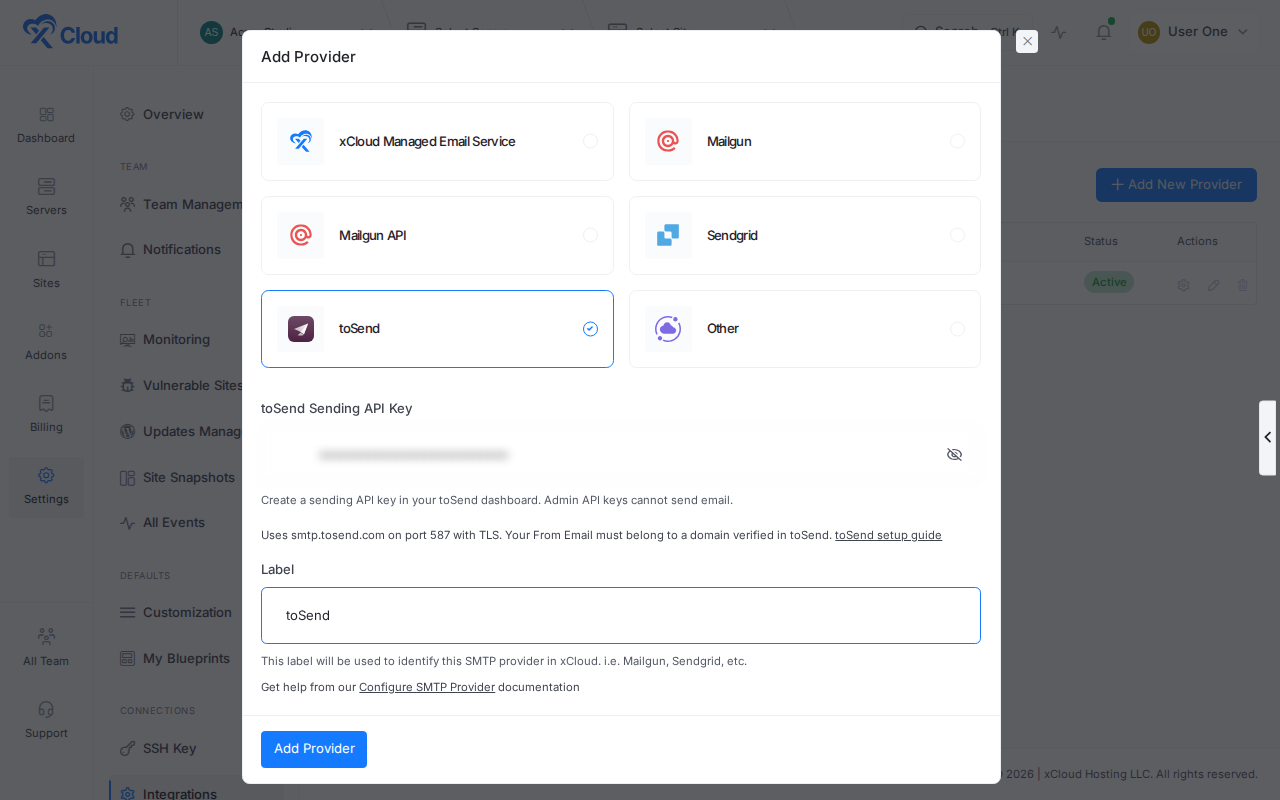Click the Mailgun API logo icon
Screen dimensions: 1280x800
pos(300,235)
